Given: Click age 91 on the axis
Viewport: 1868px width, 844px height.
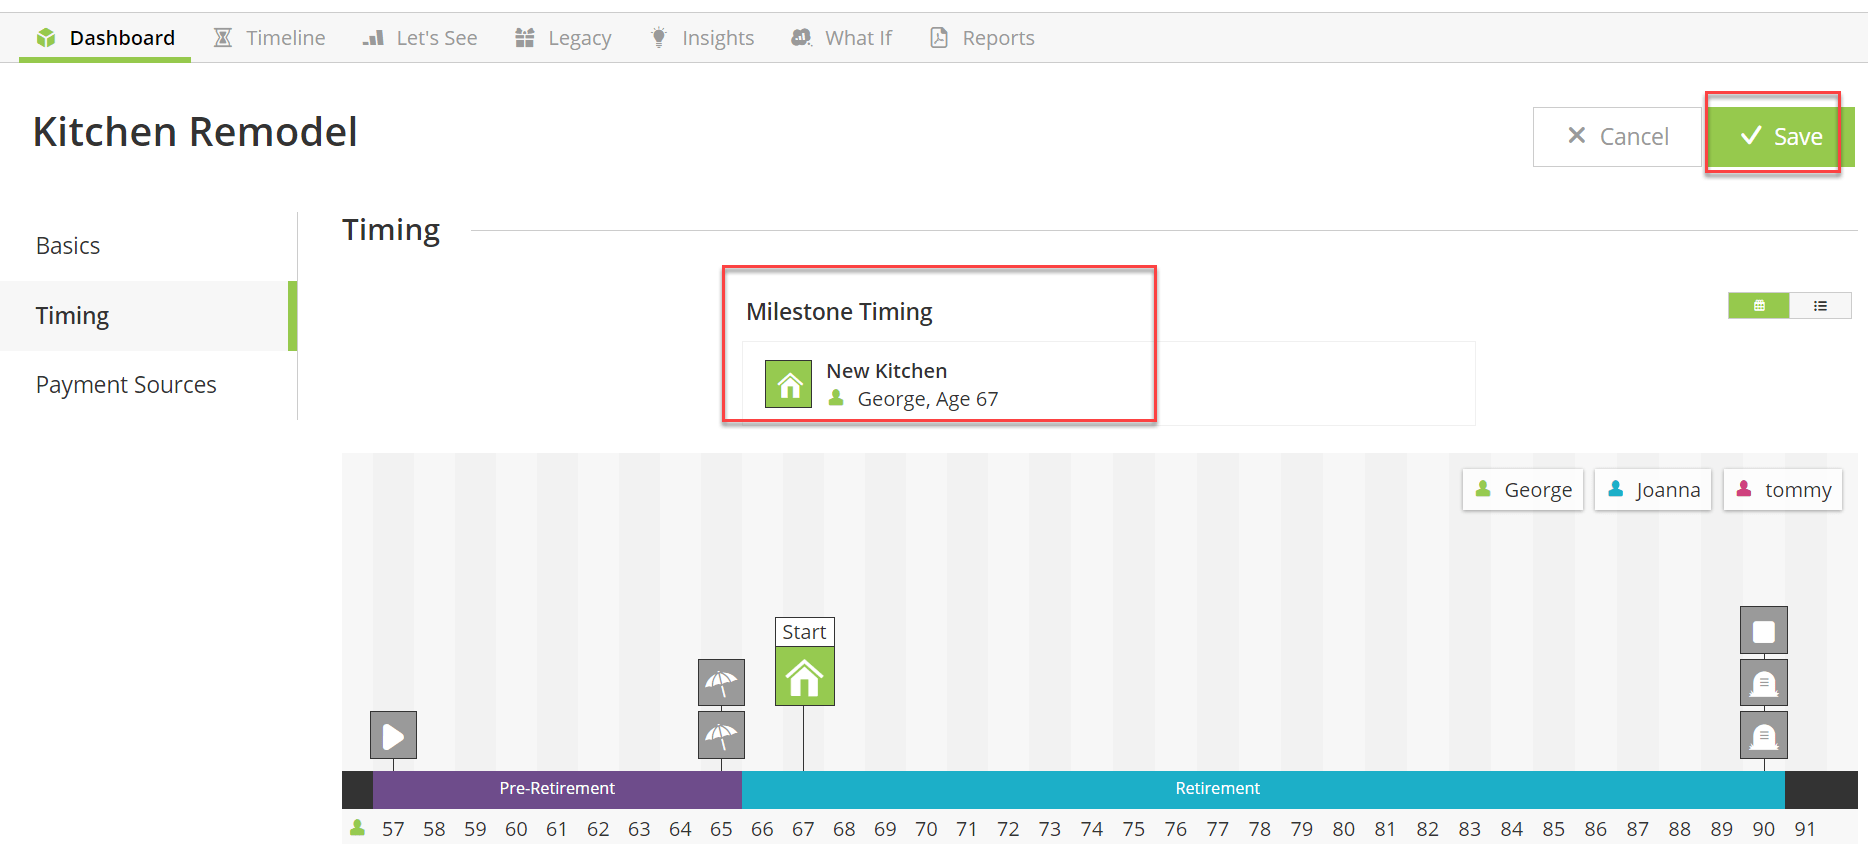Looking at the screenshot, I should [x=1805, y=829].
